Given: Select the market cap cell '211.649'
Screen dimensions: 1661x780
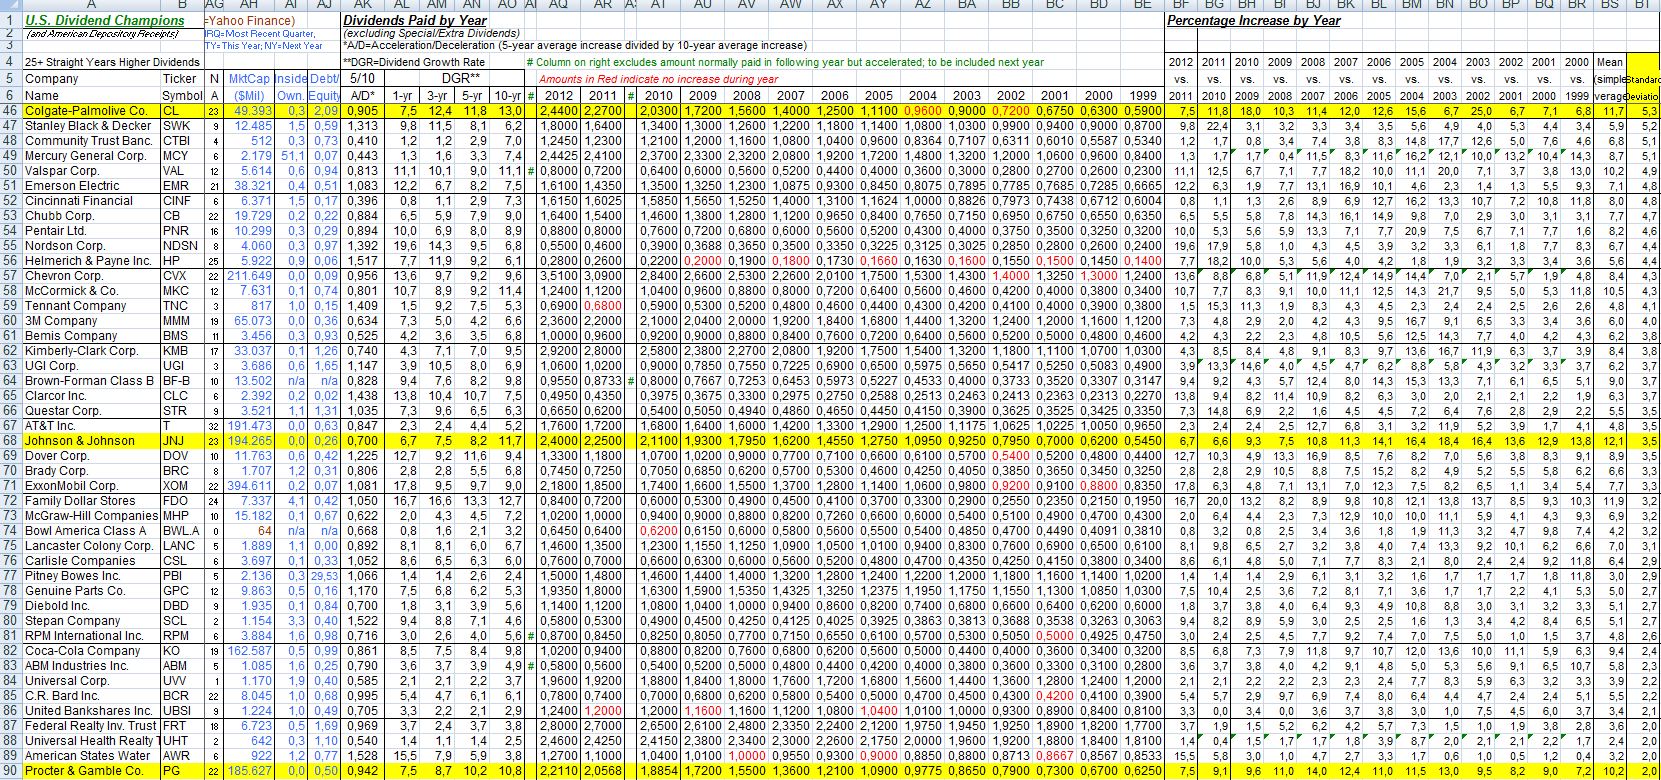Looking at the screenshot, I should [x=250, y=276].
